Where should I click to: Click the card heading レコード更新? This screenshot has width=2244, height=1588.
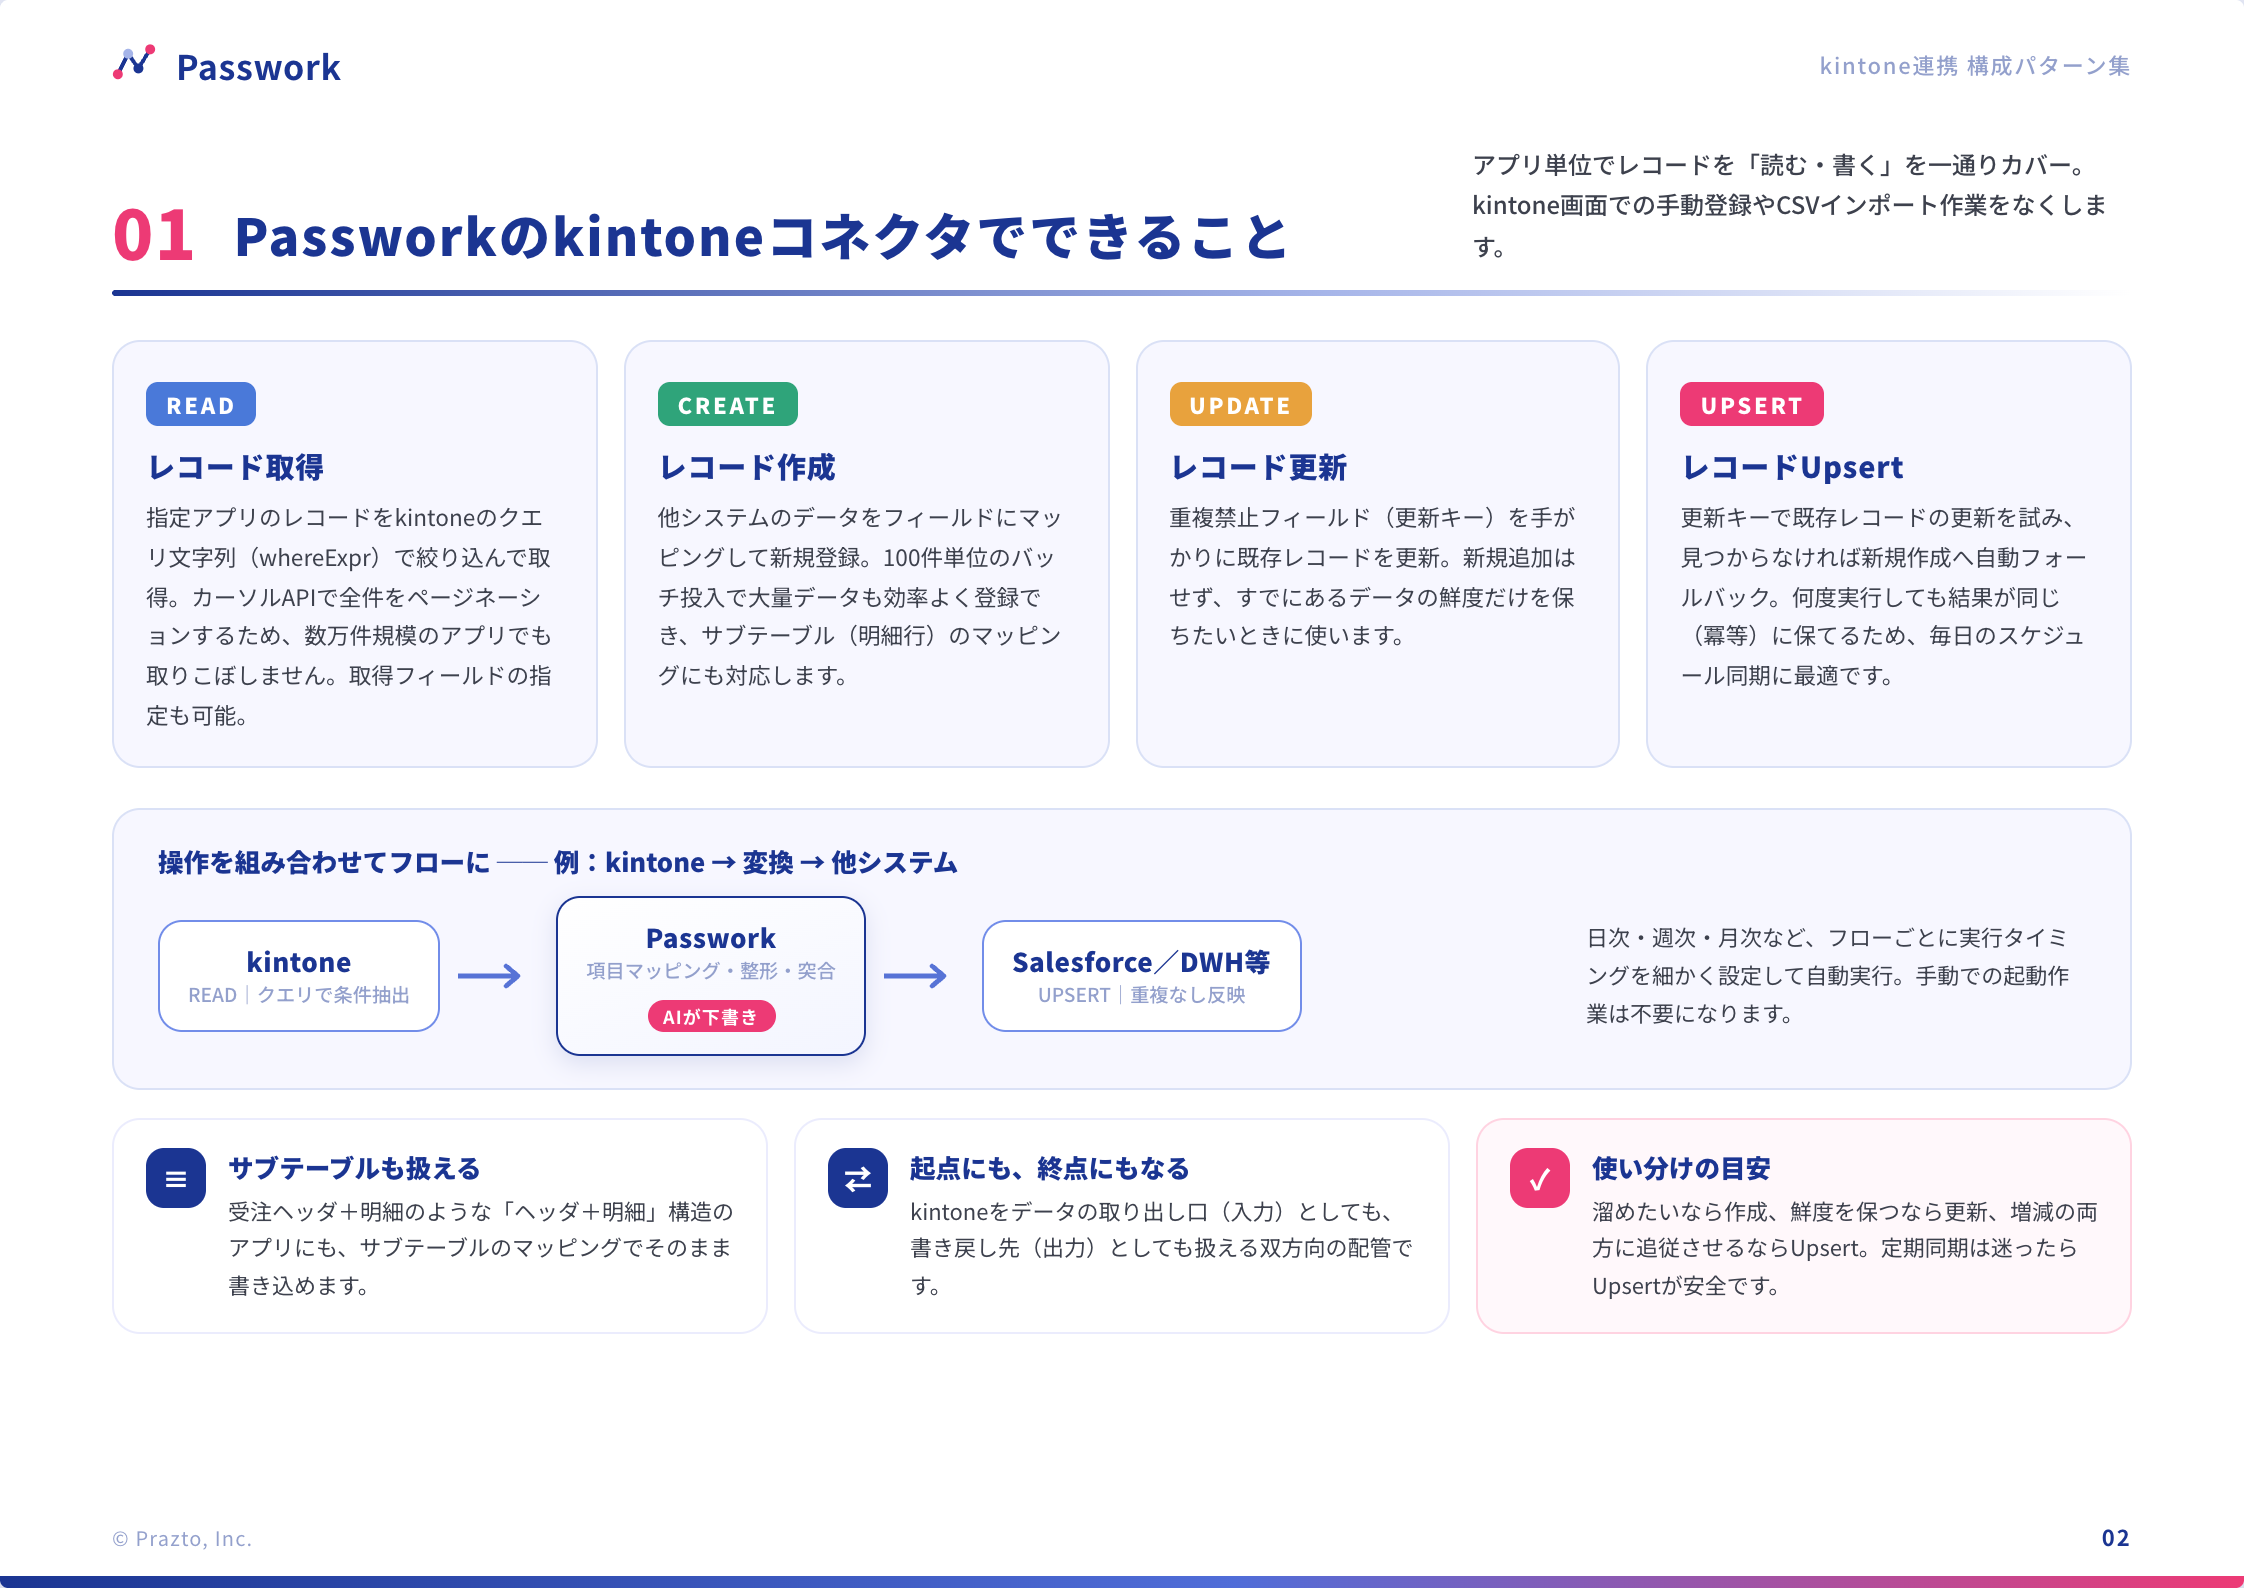point(1259,467)
